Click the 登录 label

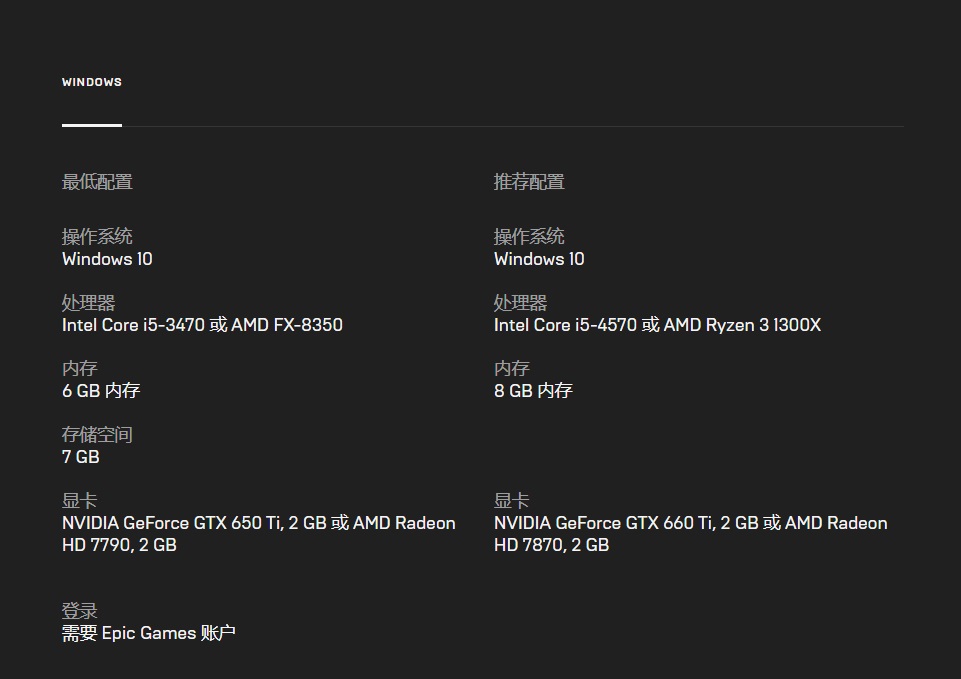[79, 611]
